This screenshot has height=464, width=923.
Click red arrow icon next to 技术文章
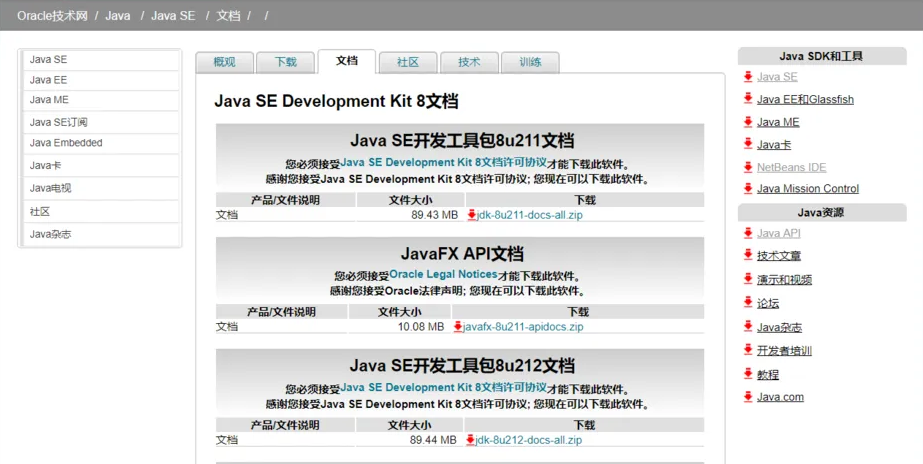point(748,256)
